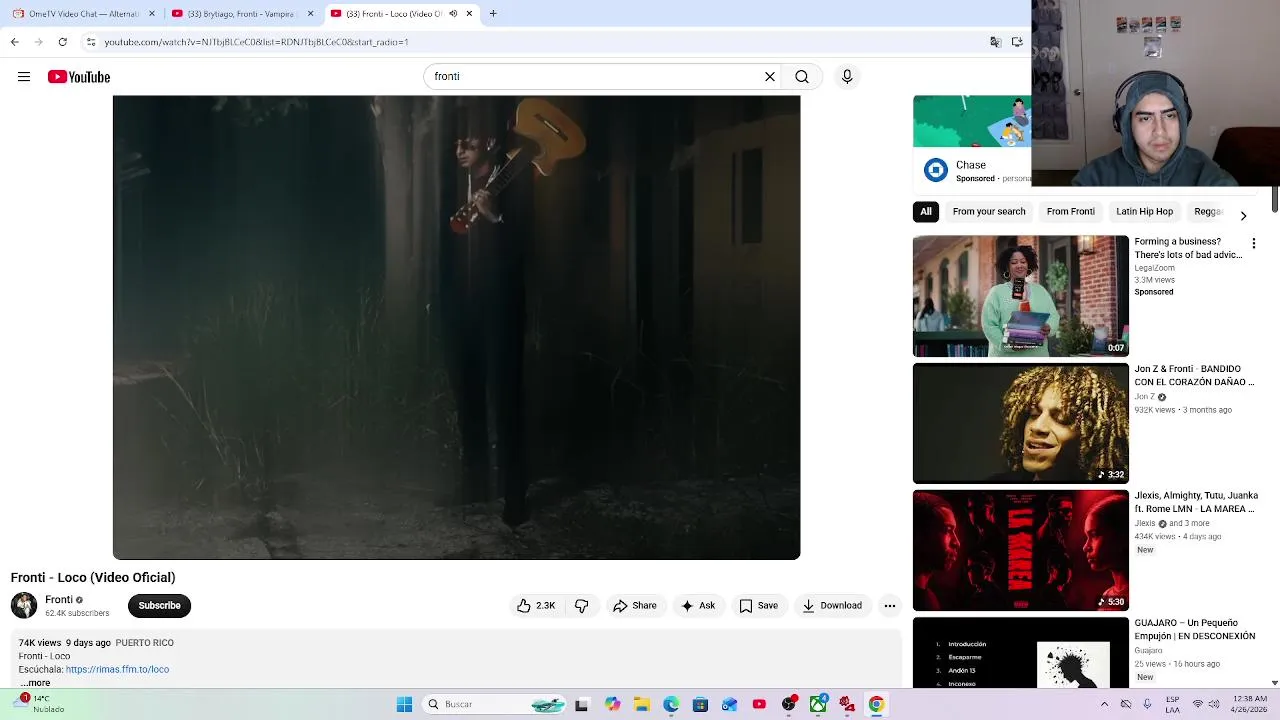Screen dimensions: 1280x720
Task: Start voice search with microphone icon
Action: (847, 76)
